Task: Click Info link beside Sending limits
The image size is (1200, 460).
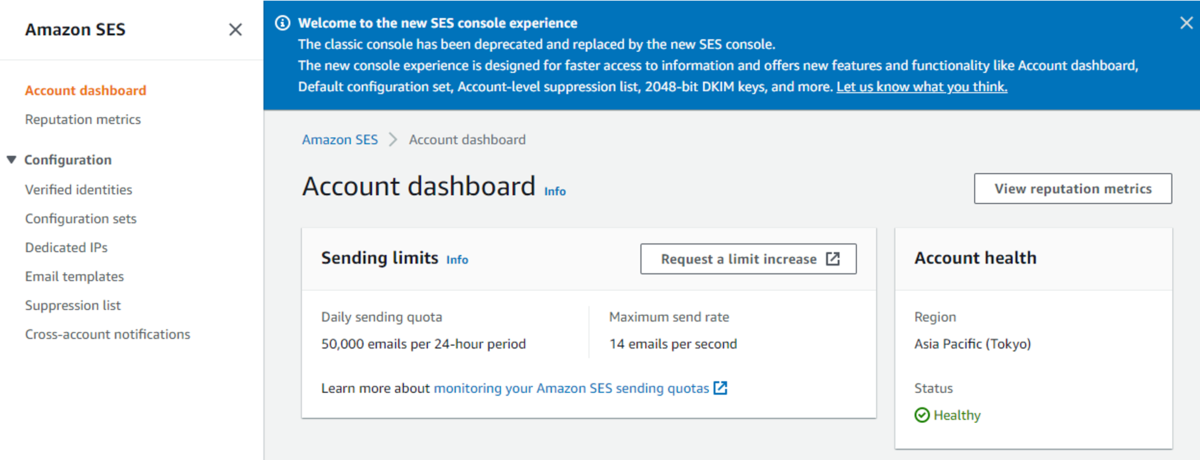Action: pos(457,260)
